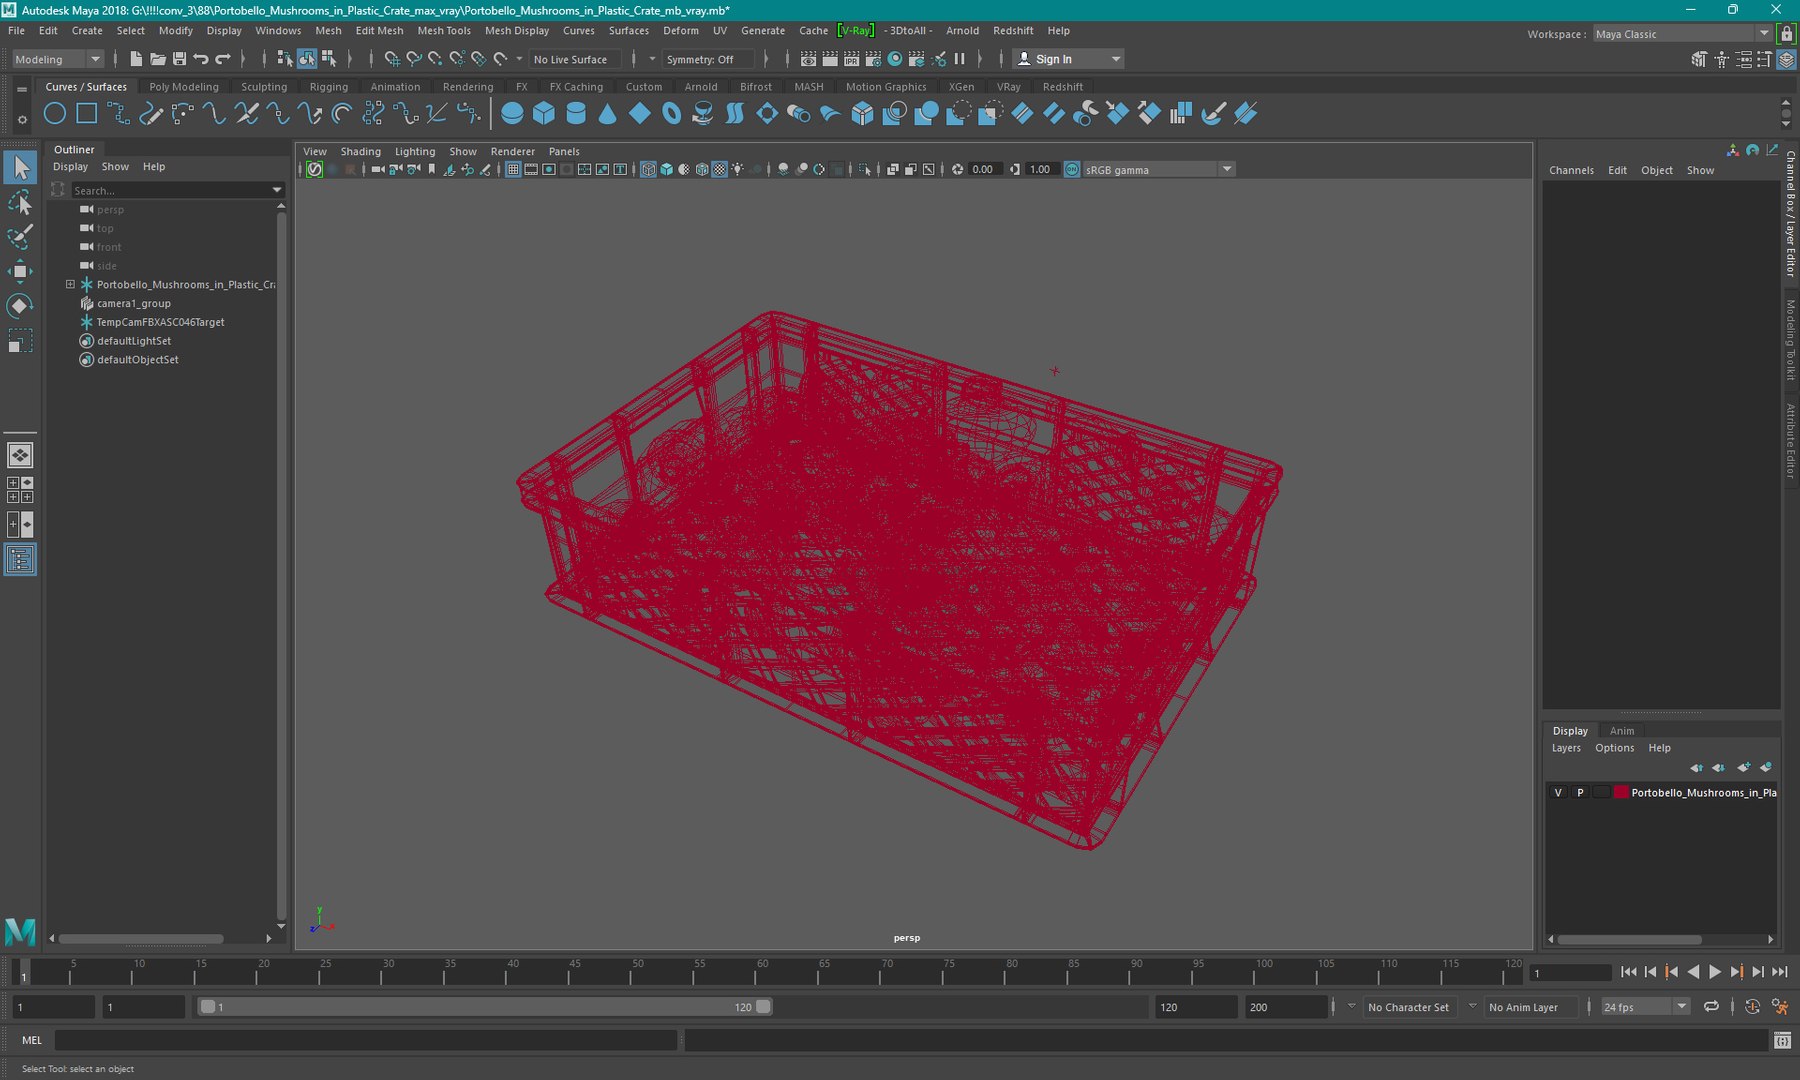Screen dimensions: 1800x1080
Task: Click the play forwards button
Action: pyautogui.click(x=1714, y=972)
